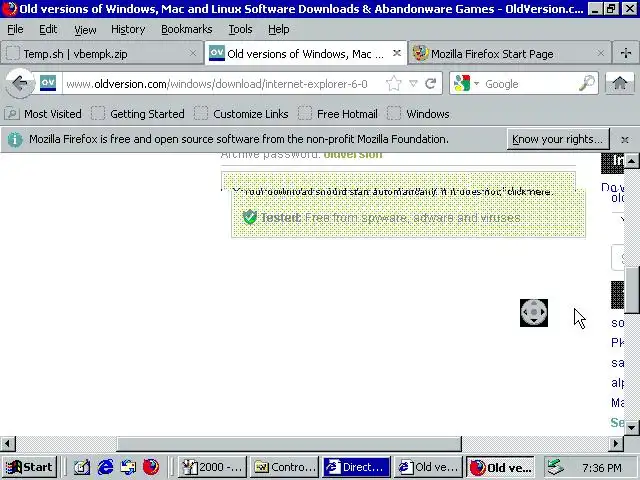
Task: Open the URL history dropdown arrow
Action: tap(413, 84)
